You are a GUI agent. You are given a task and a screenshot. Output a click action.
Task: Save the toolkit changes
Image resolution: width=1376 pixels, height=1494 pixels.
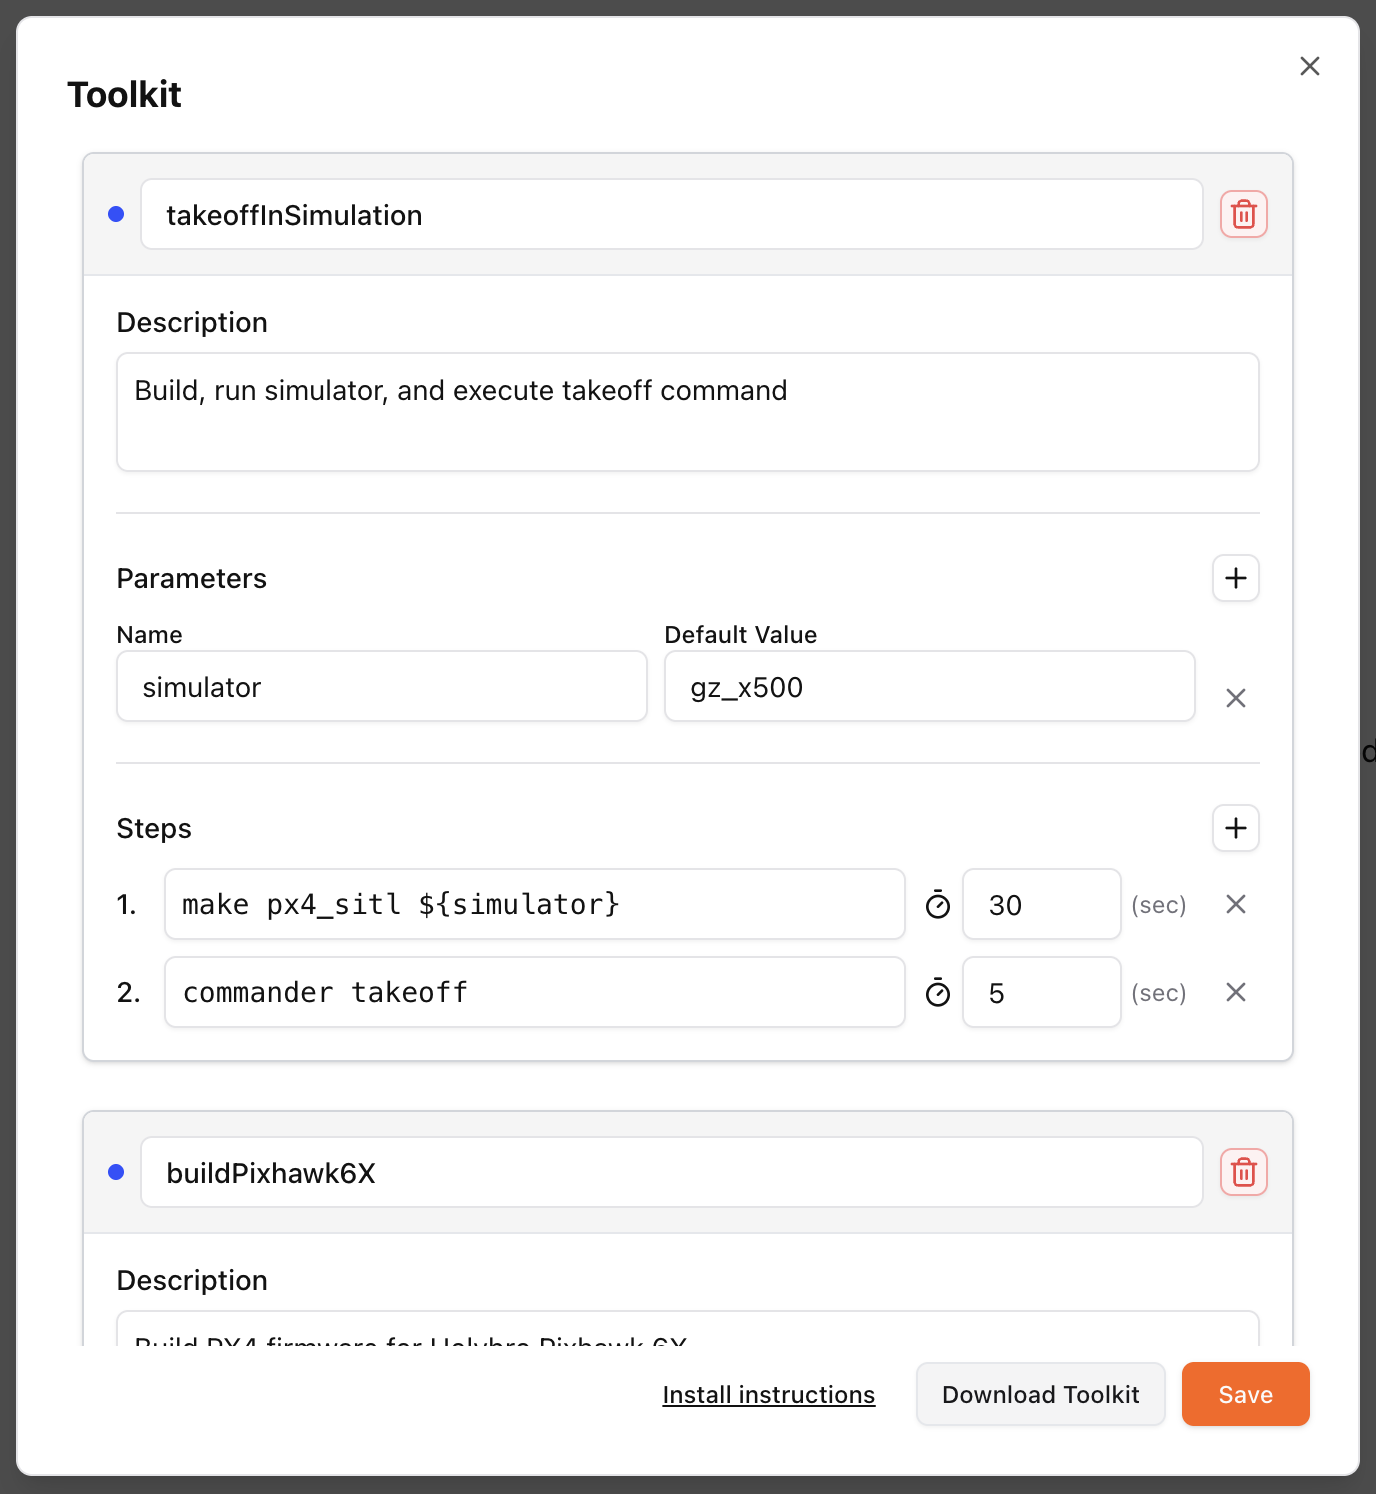[x=1246, y=1394]
